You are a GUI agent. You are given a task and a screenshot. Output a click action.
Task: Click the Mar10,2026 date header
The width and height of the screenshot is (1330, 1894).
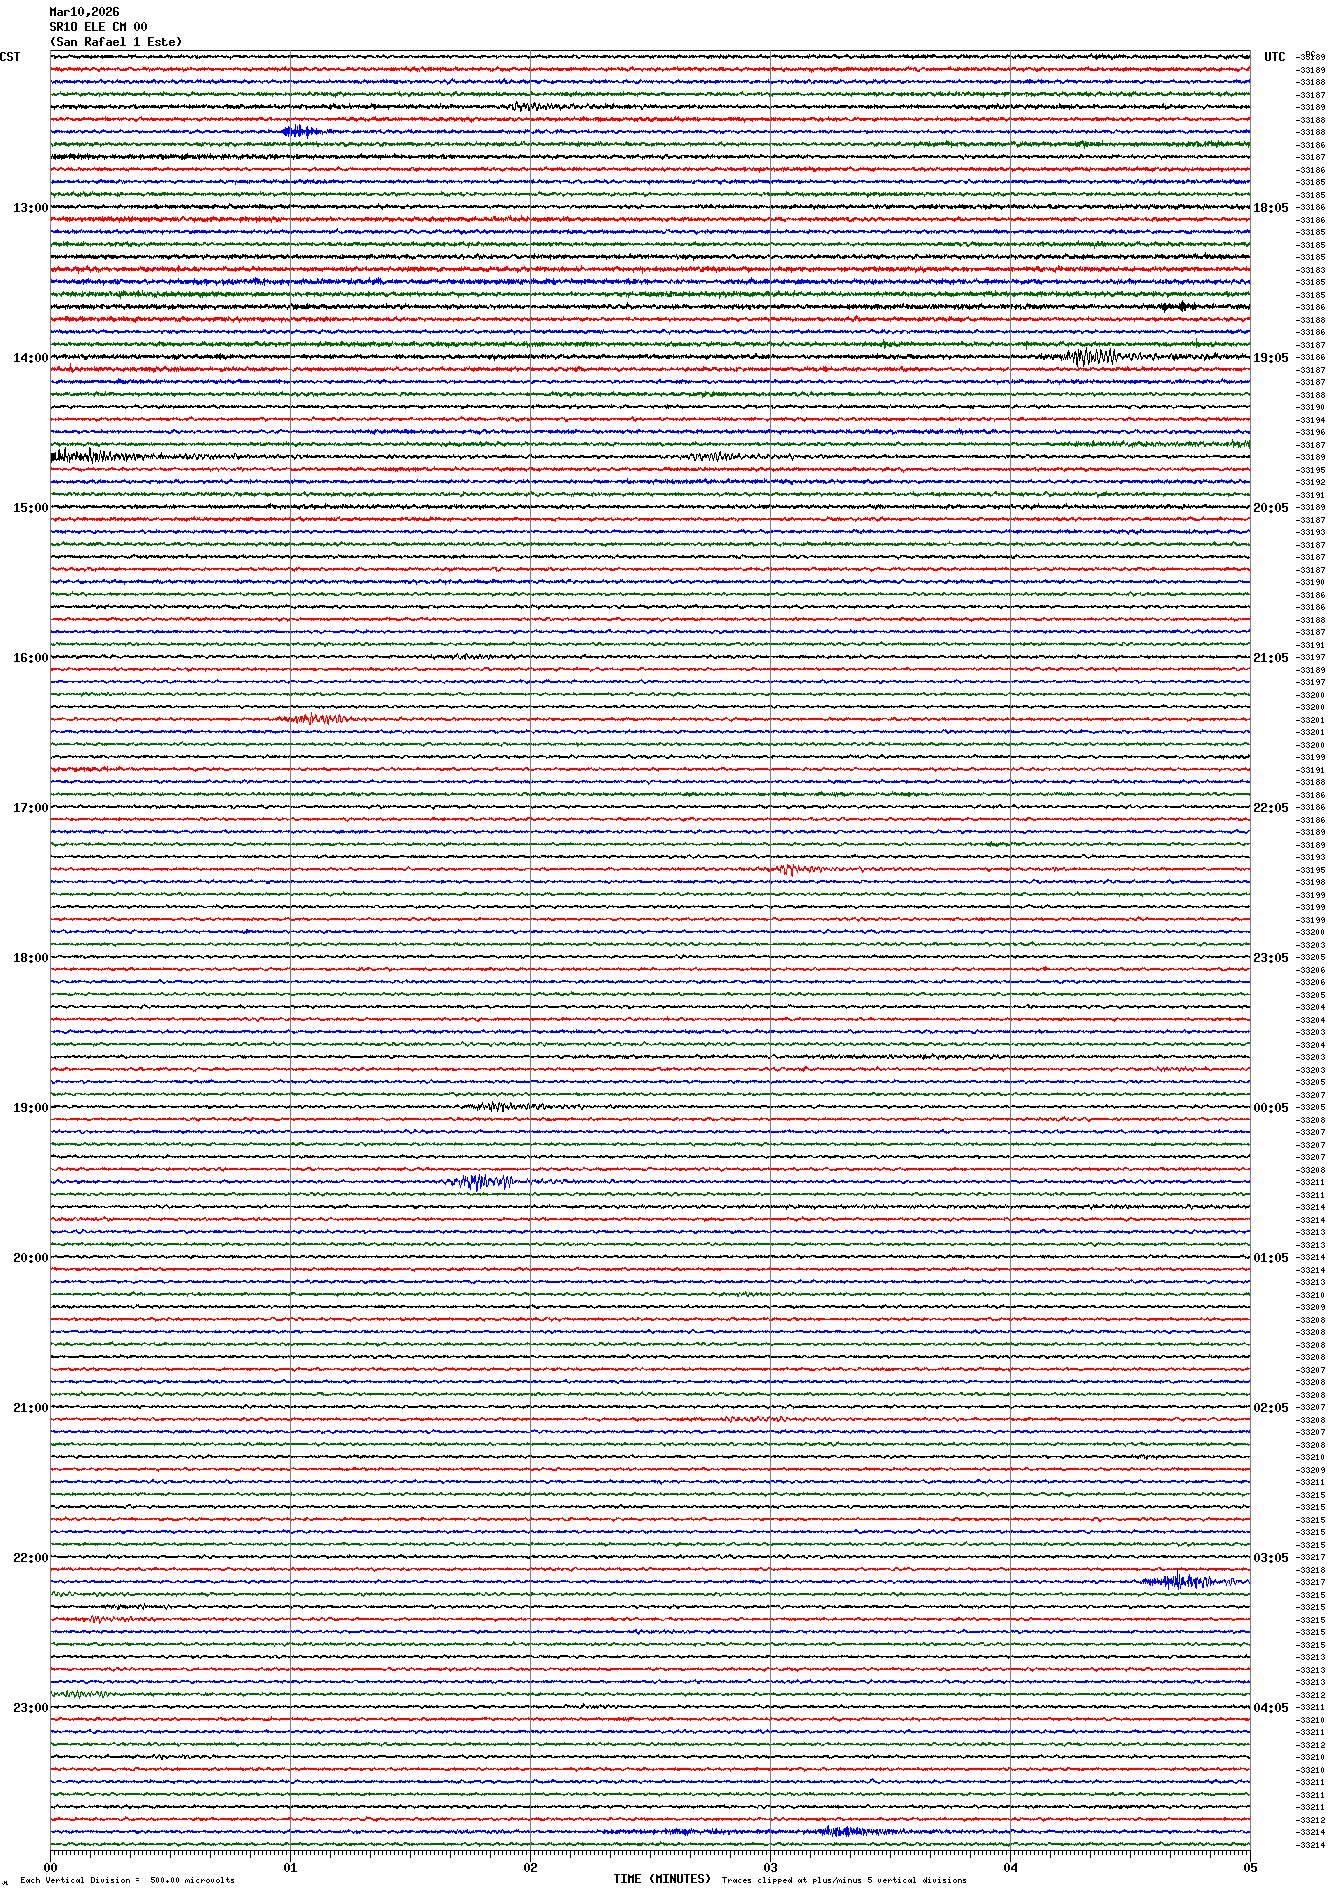point(84,12)
